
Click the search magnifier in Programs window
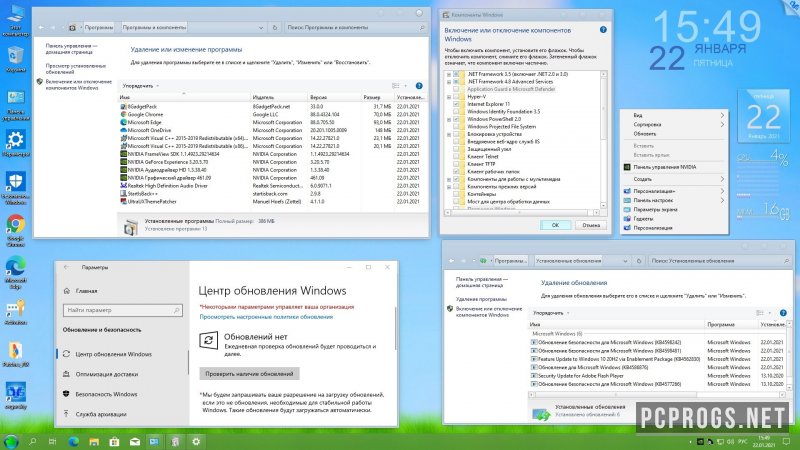click(422, 28)
